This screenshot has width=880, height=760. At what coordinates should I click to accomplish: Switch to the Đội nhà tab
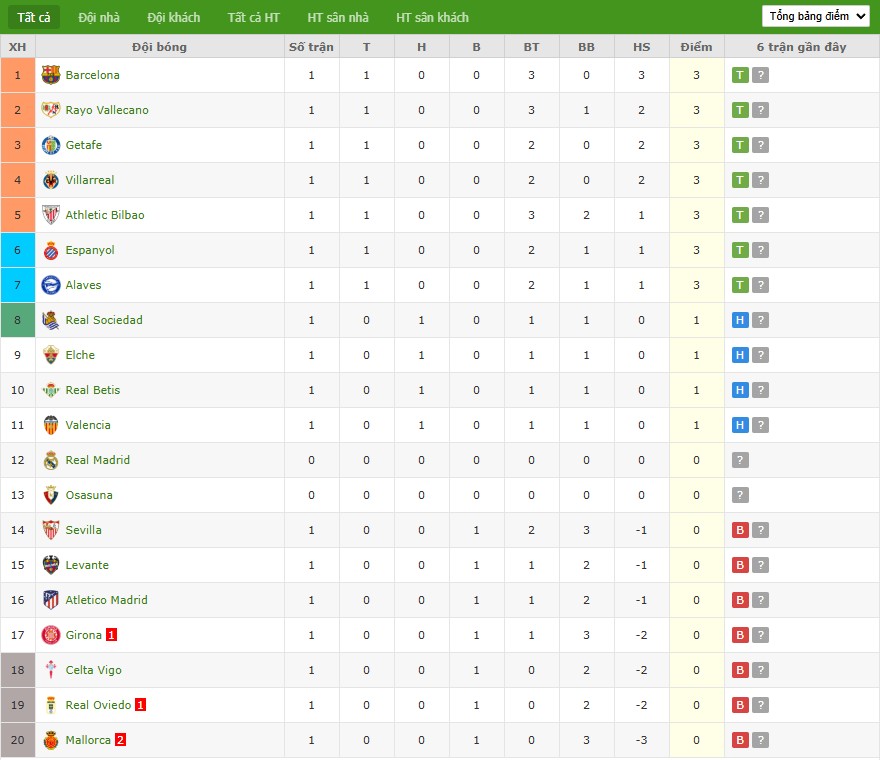pos(100,17)
